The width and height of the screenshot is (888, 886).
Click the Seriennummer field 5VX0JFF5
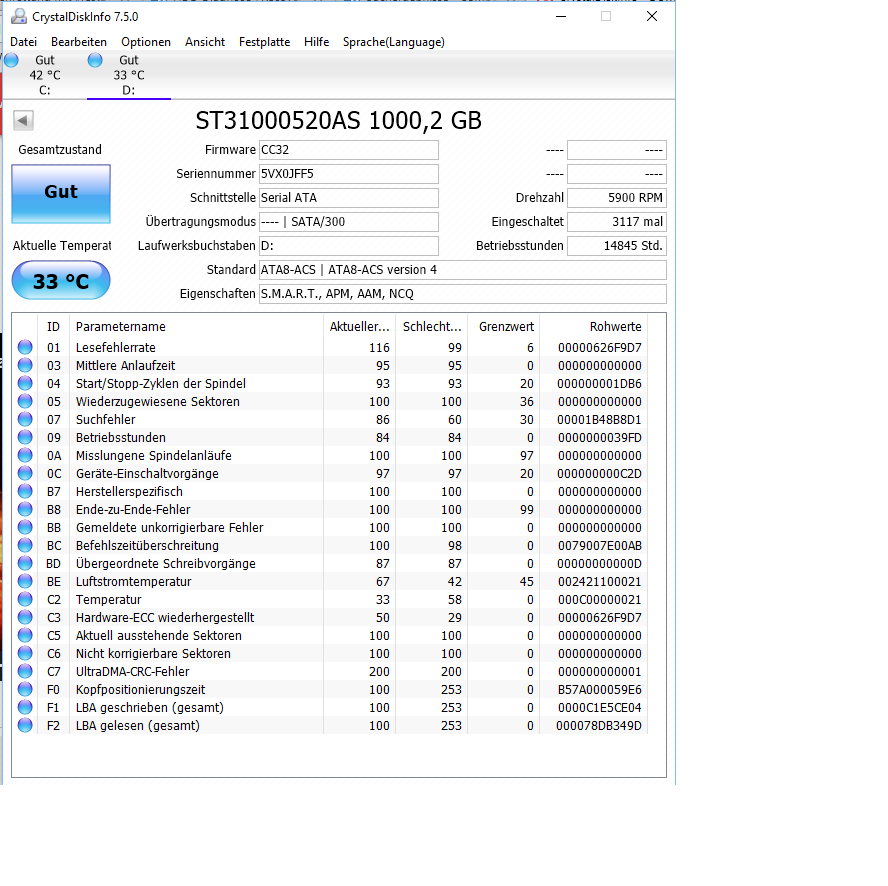(349, 174)
